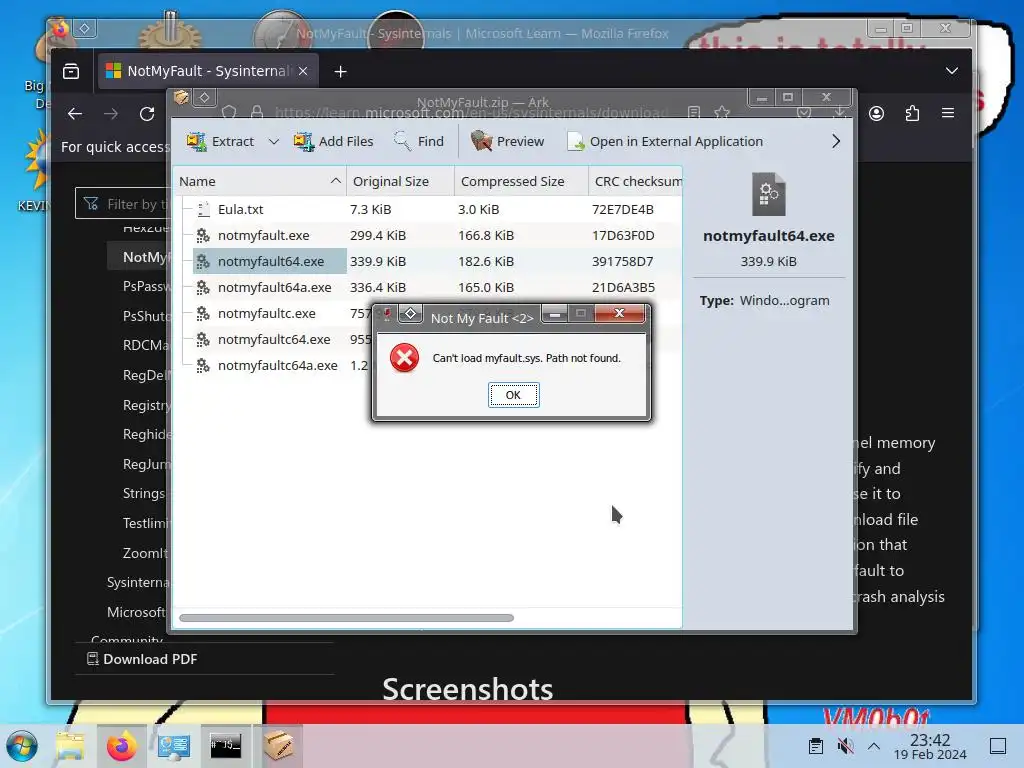This screenshot has width=1024, height=768.
Task: Switch to the NotMyFault - Sysinternals tab
Action: (x=208, y=71)
